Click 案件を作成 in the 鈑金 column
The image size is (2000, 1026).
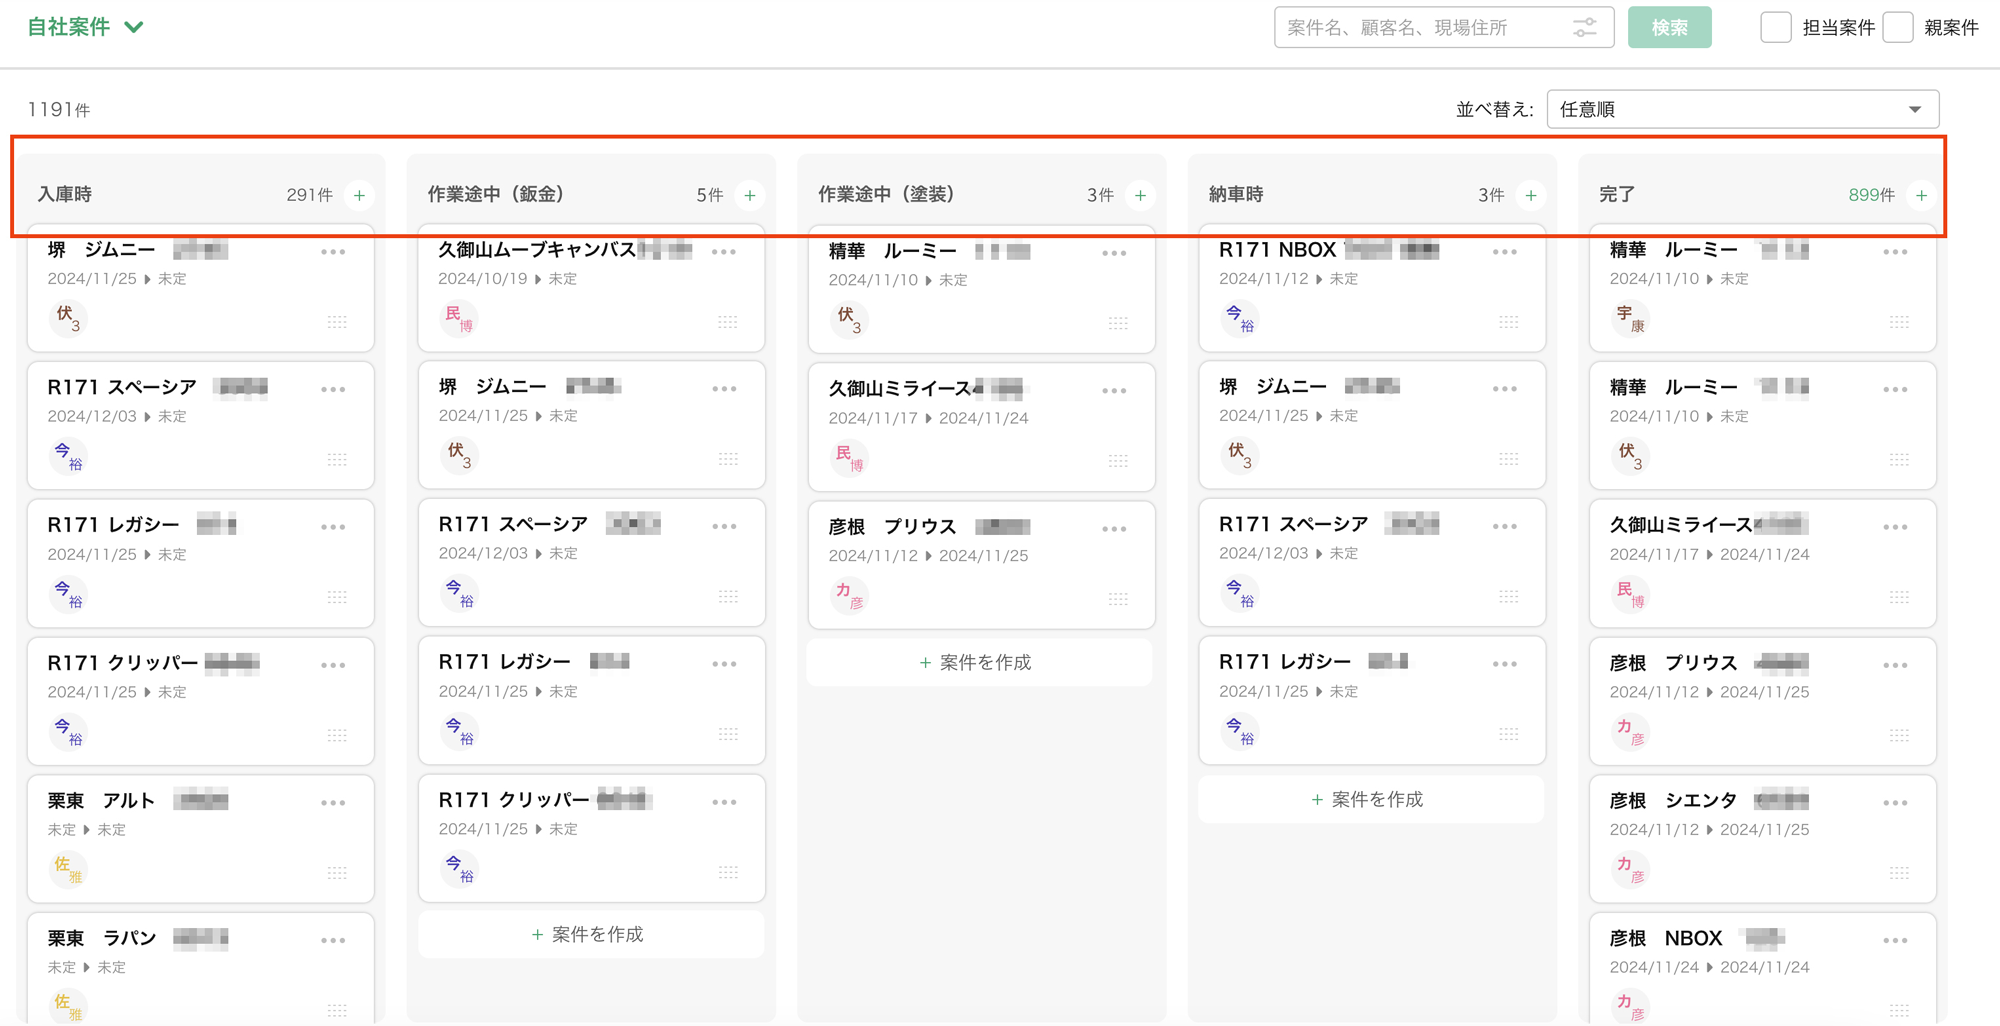click(x=590, y=934)
